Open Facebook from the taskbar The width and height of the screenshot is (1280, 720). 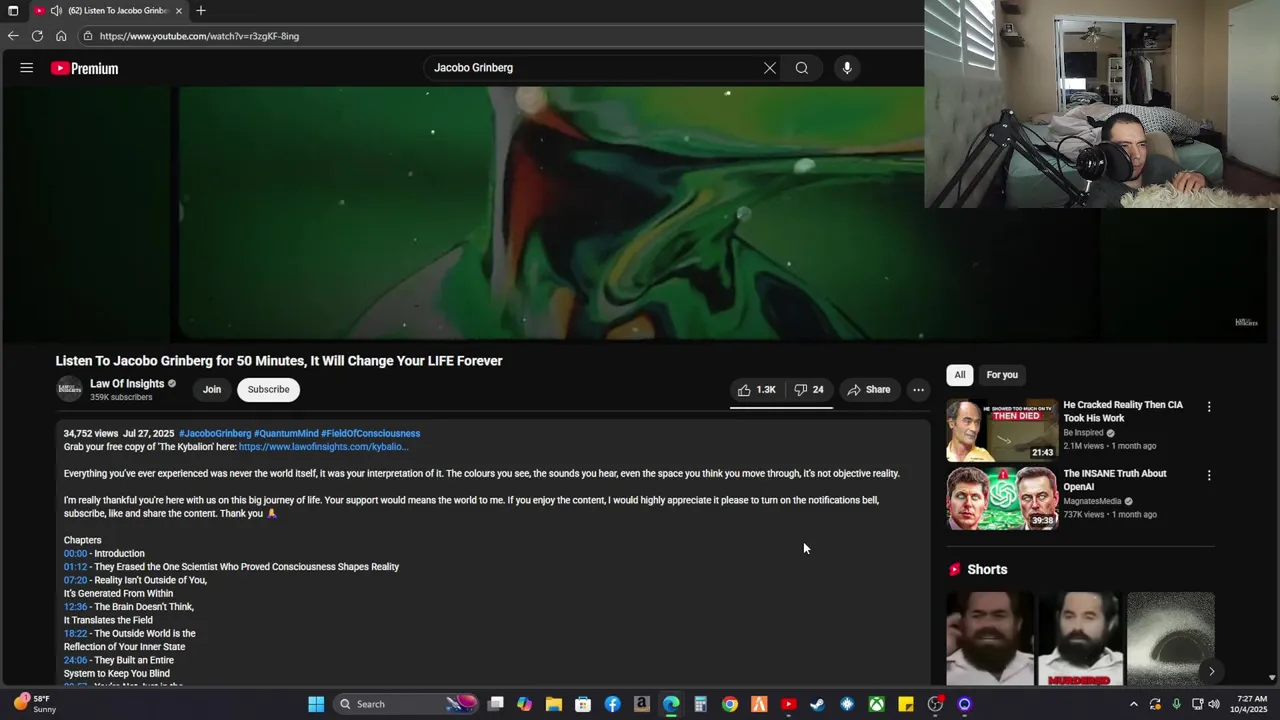(612, 704)
